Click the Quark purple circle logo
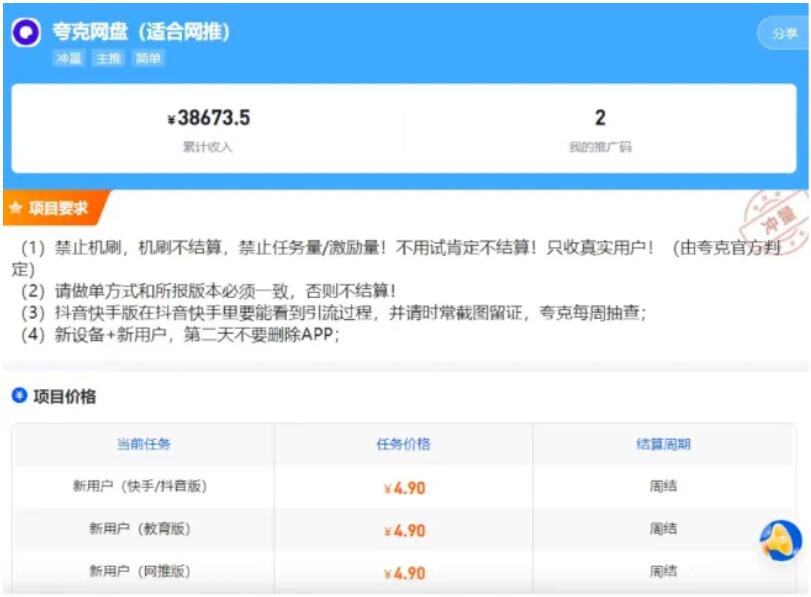Image resolution: width=811 pixels, height=597 pixels. click(x=26, y=32)
